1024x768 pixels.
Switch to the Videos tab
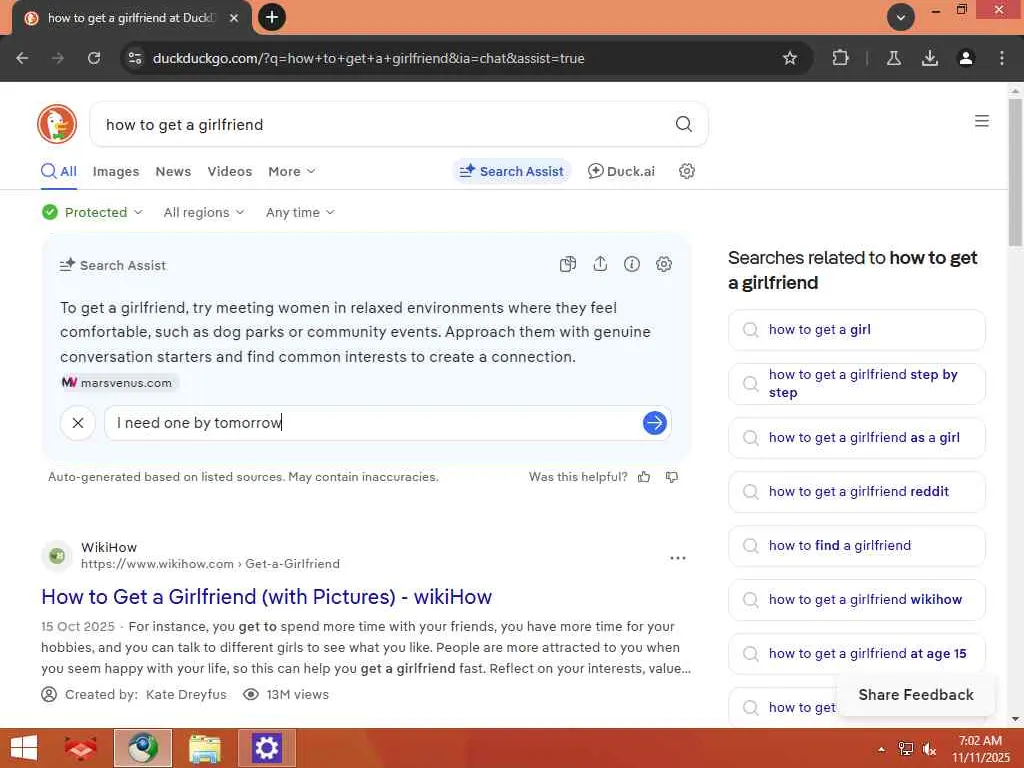[x=229, y=171]
